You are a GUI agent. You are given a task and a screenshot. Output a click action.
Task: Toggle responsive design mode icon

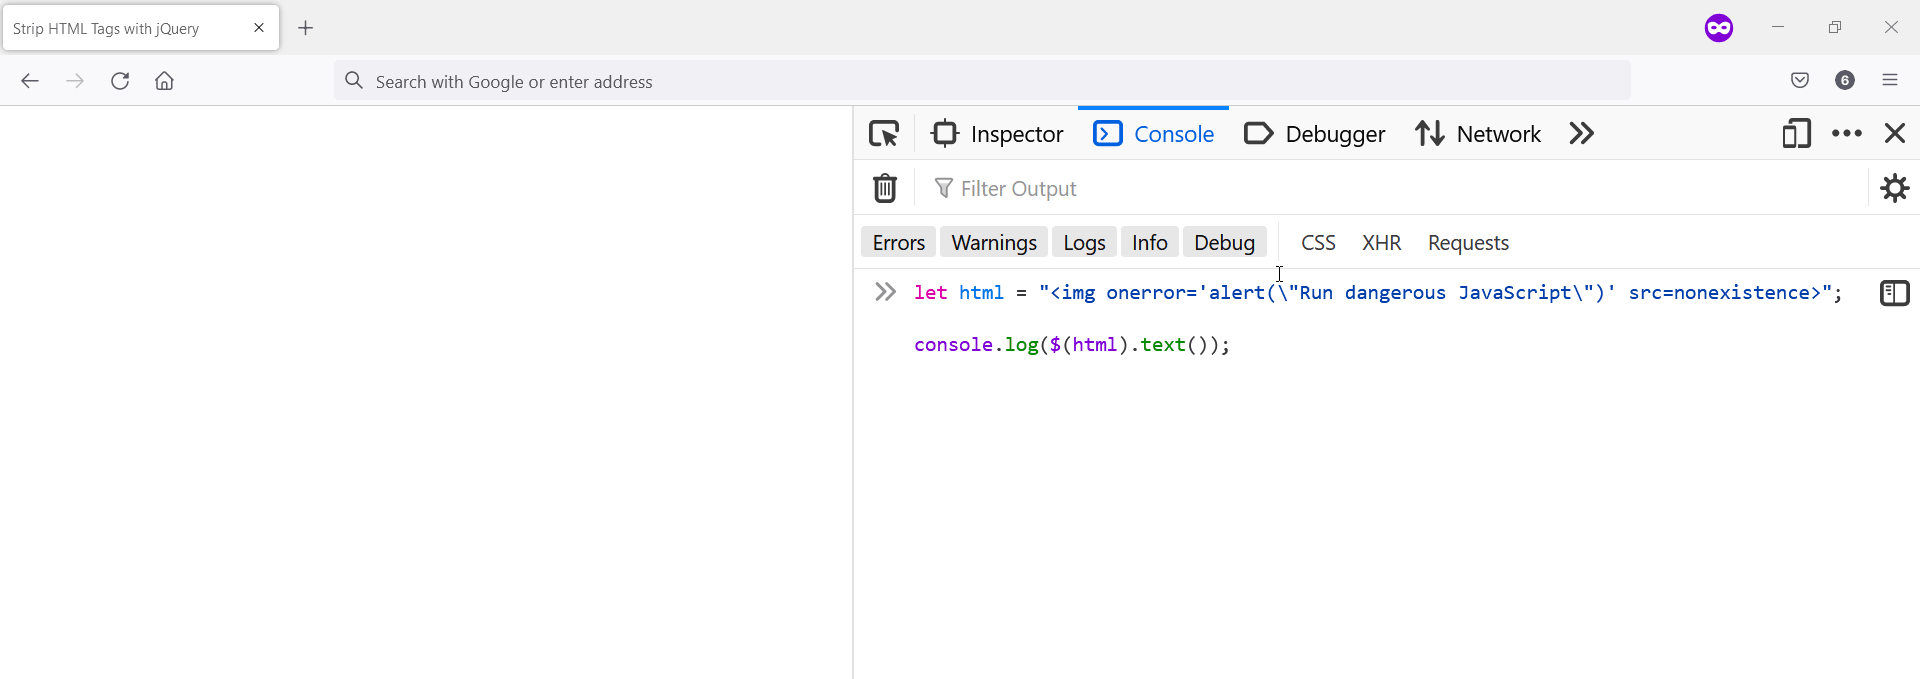(1796, 133)
